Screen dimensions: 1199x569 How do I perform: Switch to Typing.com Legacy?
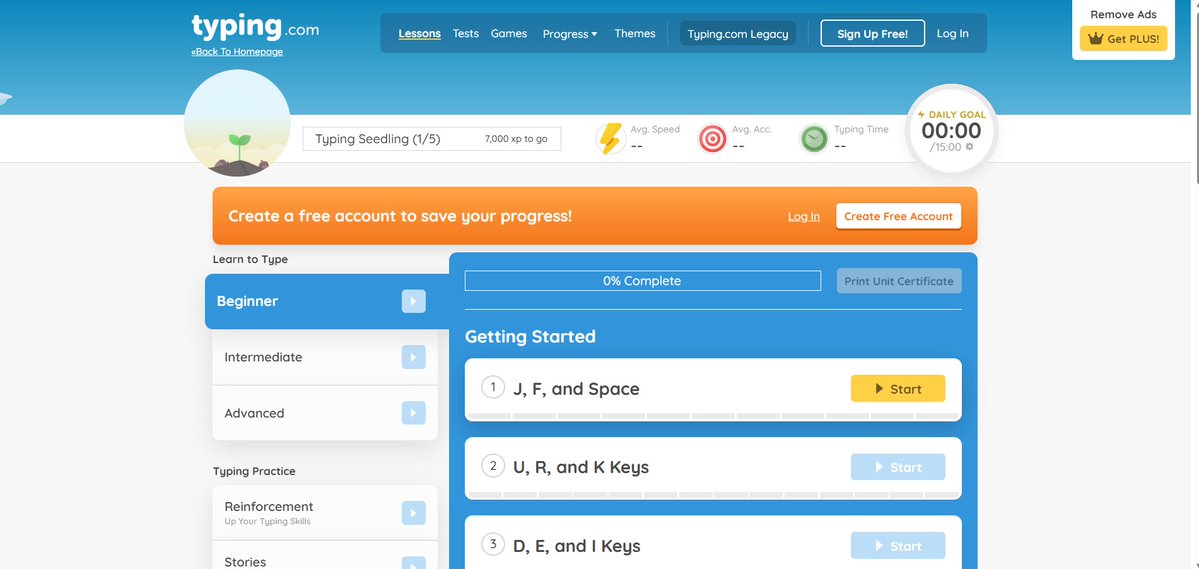(738, 34)
